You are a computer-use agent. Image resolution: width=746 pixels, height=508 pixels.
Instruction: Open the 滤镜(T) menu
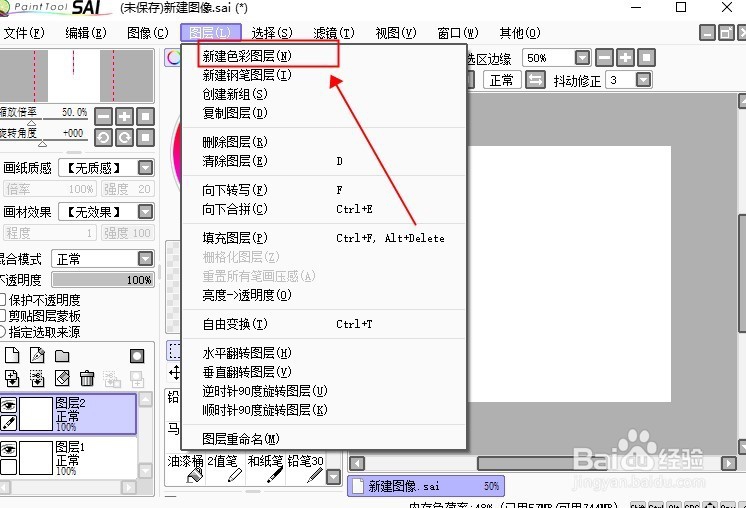point(334,33)
